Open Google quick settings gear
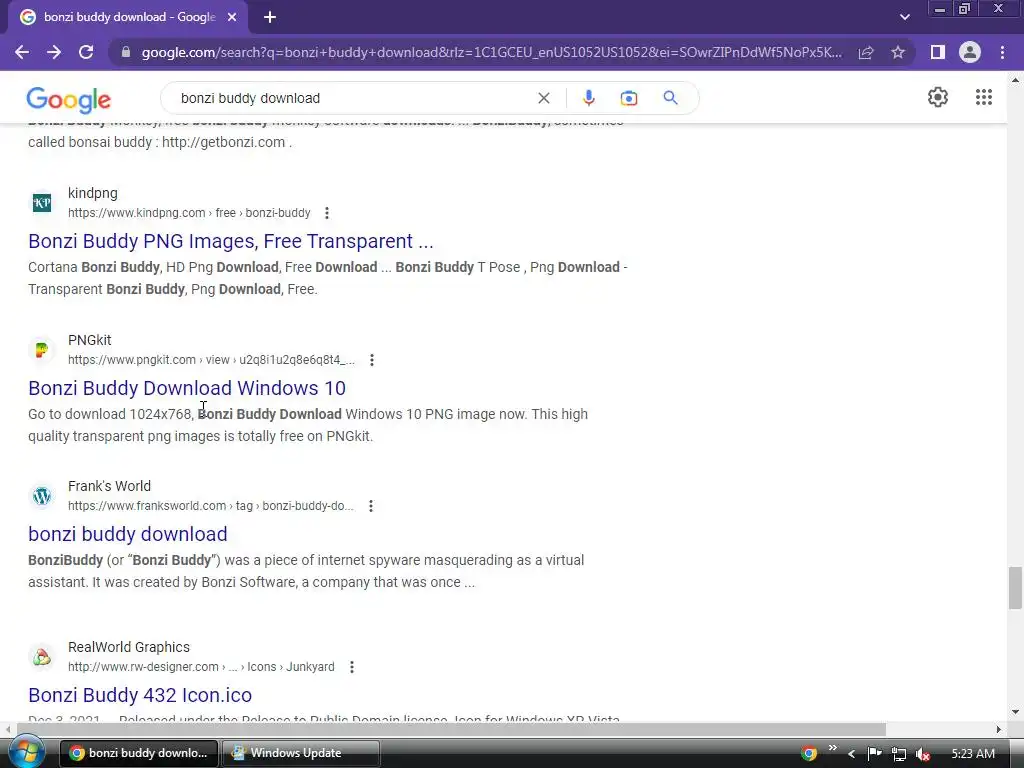The width and height of the screenshot is (1024, 768). click(x=938, y=97)
